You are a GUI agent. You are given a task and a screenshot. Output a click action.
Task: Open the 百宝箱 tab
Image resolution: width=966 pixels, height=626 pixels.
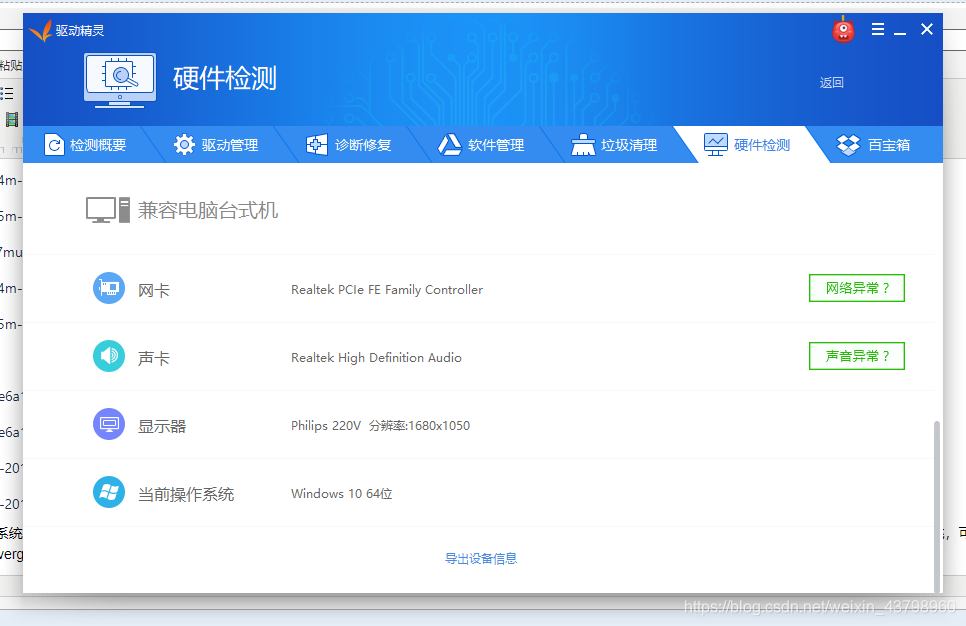pyautogui.click(x=875, y=145)
